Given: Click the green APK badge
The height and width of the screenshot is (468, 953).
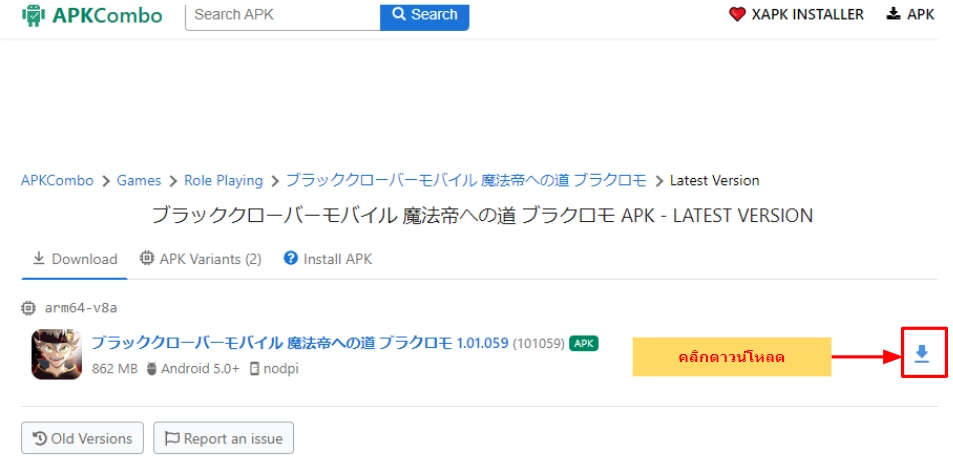Looking at the screenshot, I should (584, 343).
